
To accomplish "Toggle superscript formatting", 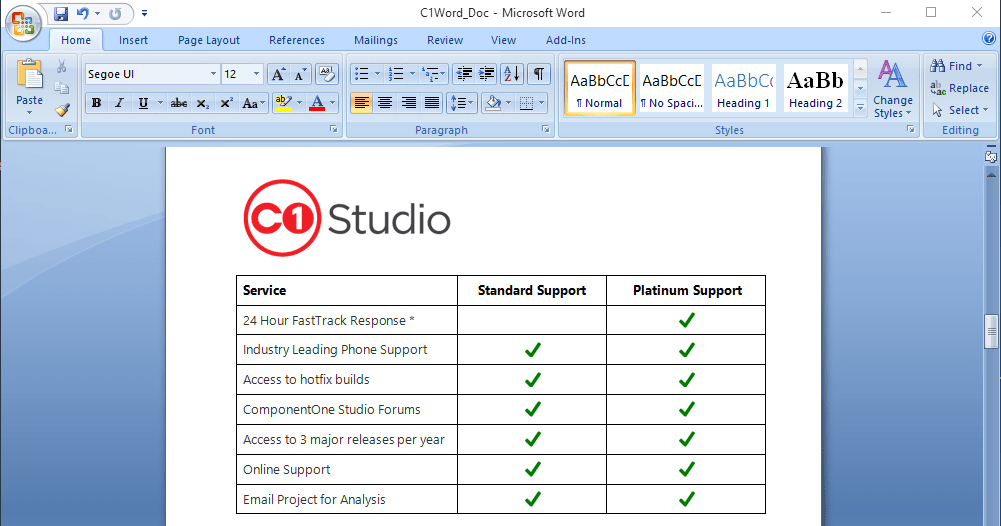I will click(x=226, y=103).
